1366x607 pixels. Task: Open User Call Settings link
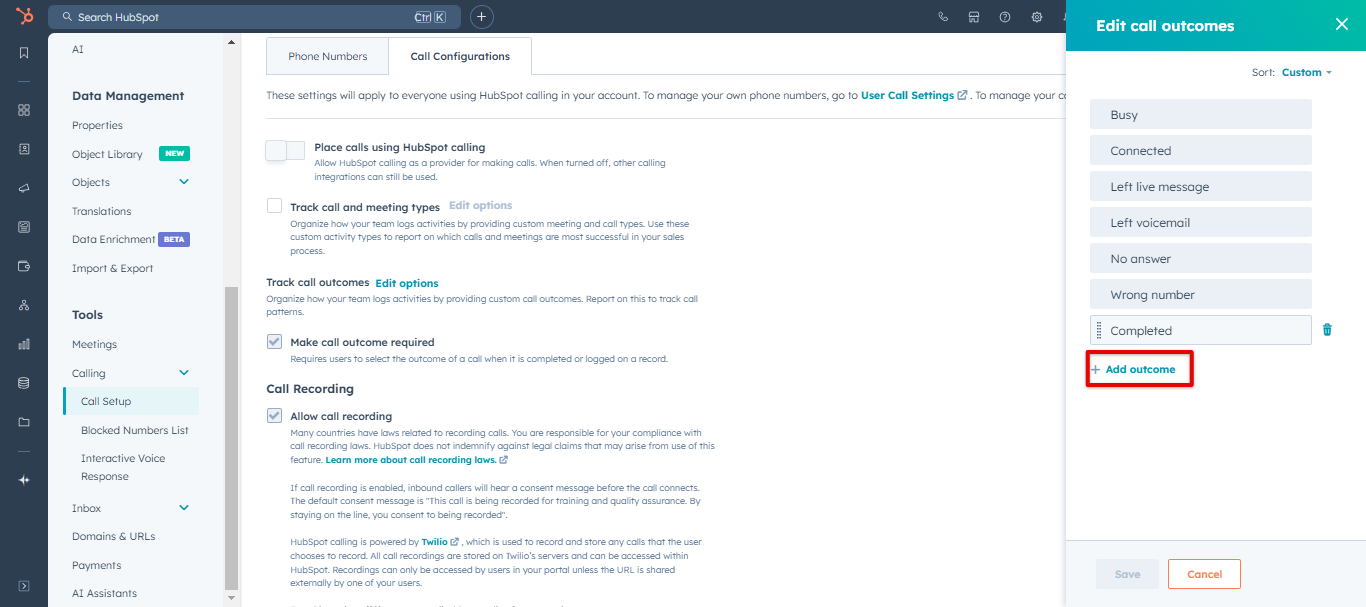click(907, 96)
